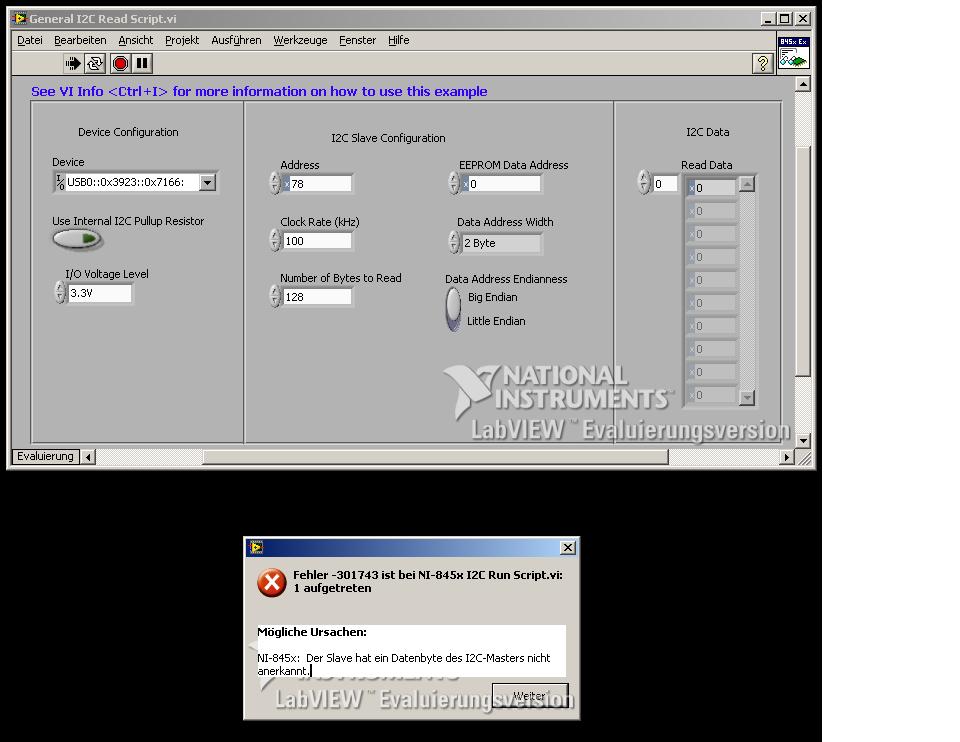The image size is (960, 742).
Task: Toggle Use Internal I2C Pullup Resistor switch
Action: [77, 239]
